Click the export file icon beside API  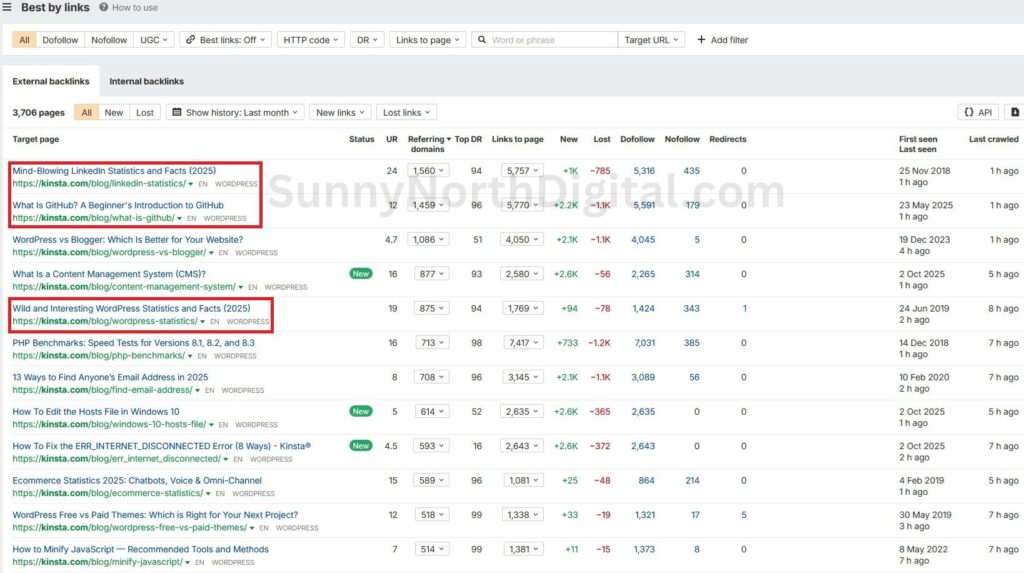[x=1015, y=112]
